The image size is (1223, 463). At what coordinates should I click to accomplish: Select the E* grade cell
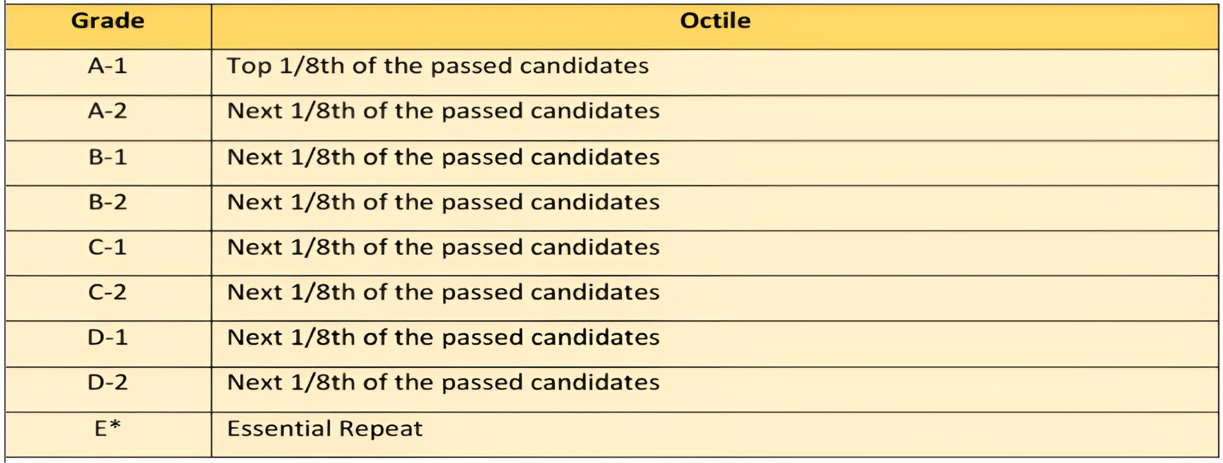click(107, 428)
